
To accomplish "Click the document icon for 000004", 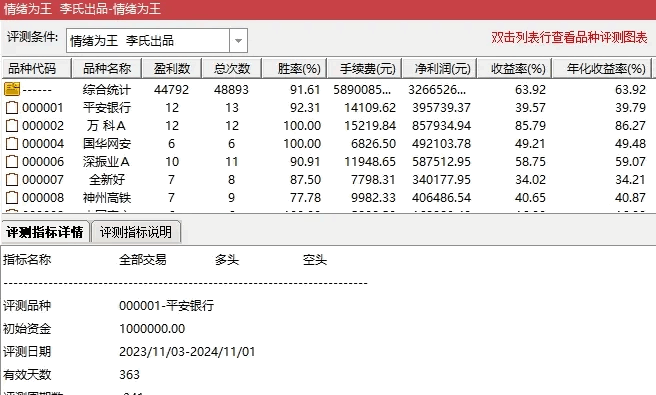I will [12, 144].
